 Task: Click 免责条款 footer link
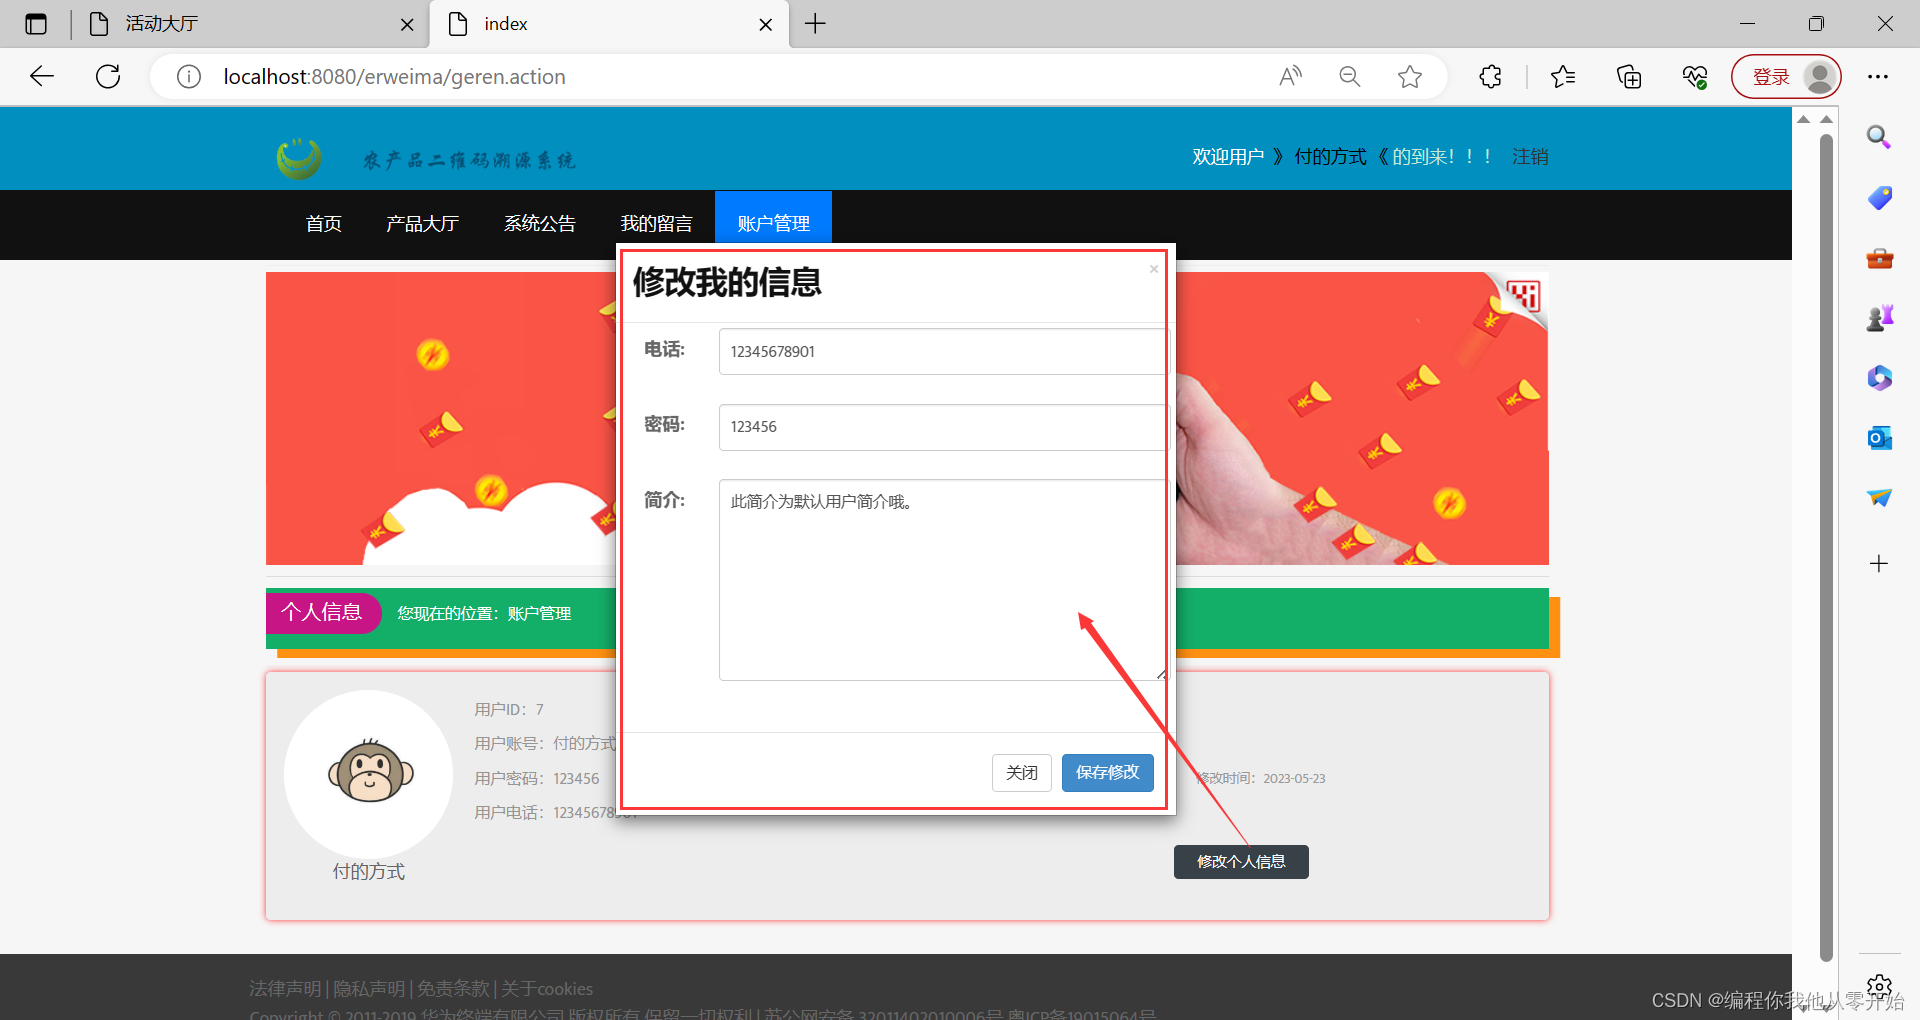[453, 989]
